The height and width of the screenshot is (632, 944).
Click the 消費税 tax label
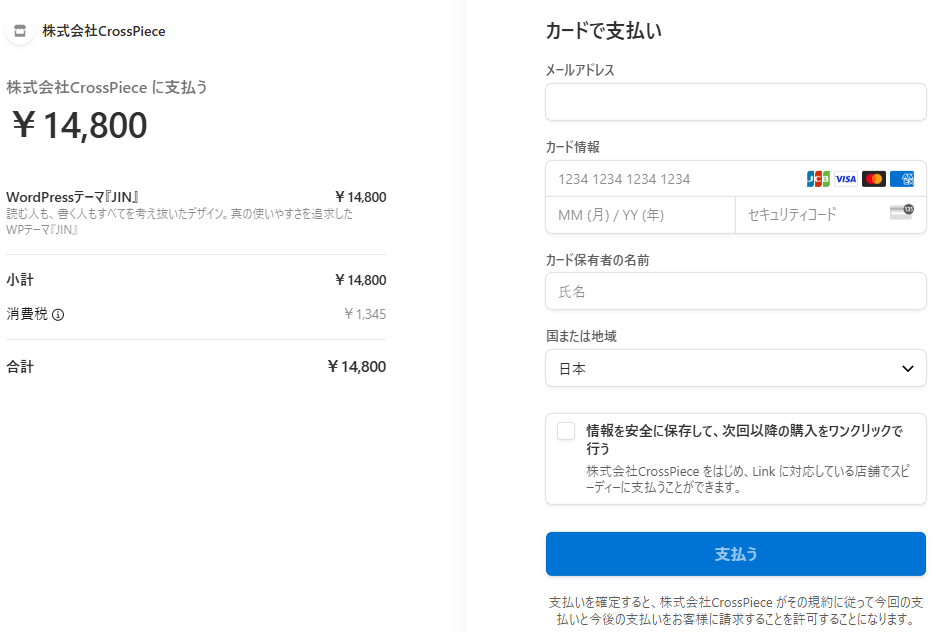point(27,314)
